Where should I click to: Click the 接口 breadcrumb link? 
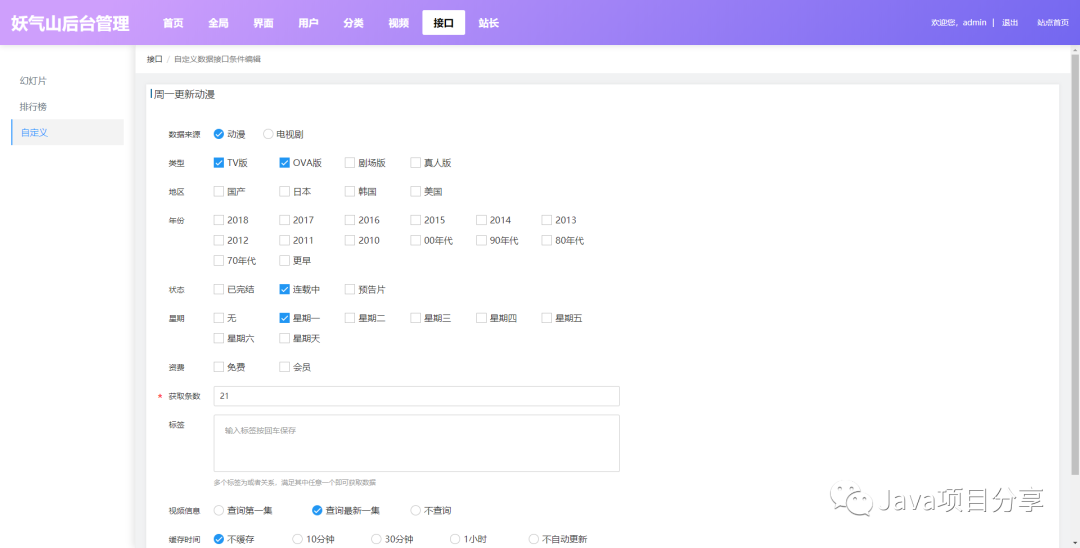(154, 59)
